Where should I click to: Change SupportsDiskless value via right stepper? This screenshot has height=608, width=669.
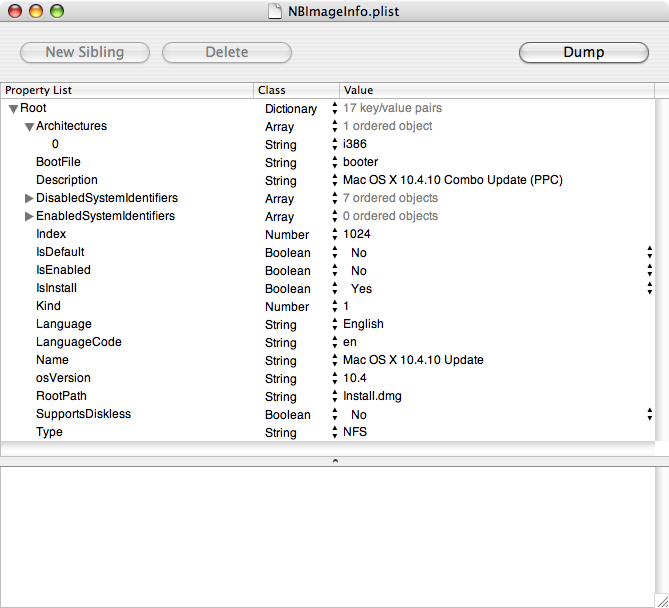(649, 414)
